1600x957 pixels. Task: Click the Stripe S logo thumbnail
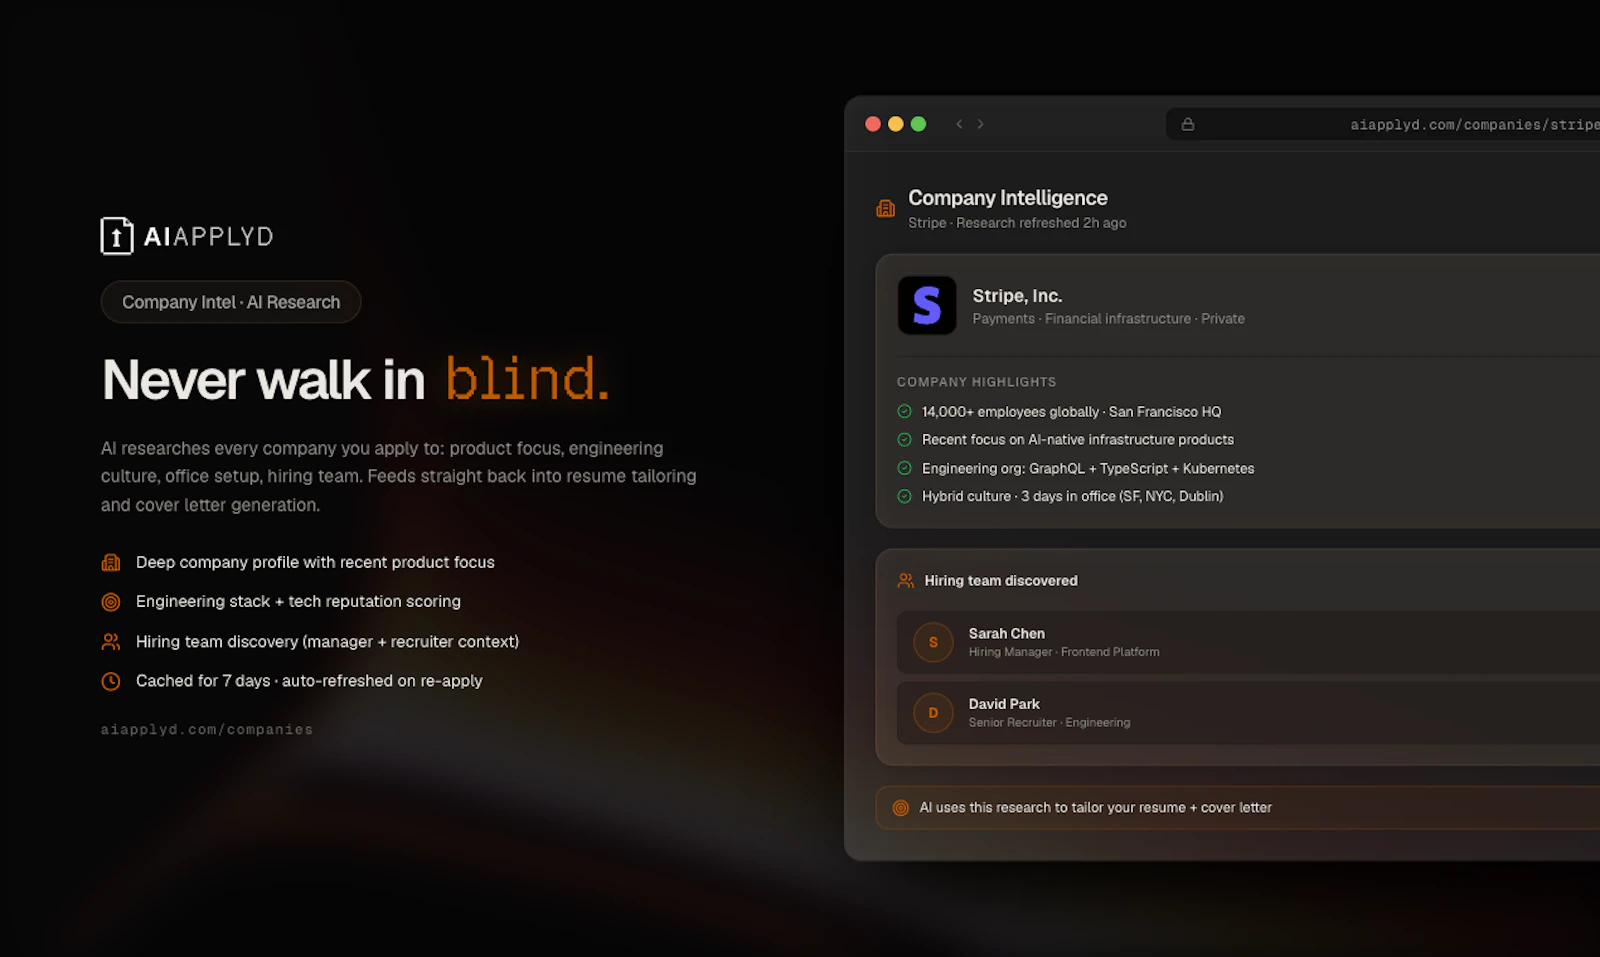click(927, 305)
